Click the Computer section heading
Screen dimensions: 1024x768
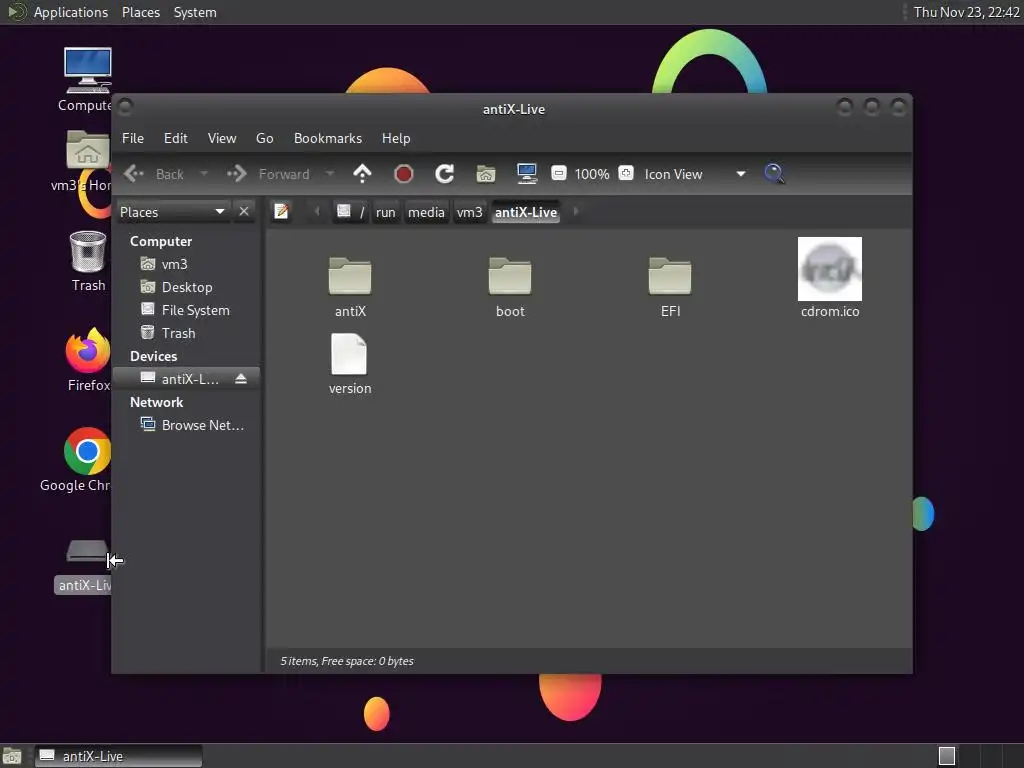[x=161, y=241]
